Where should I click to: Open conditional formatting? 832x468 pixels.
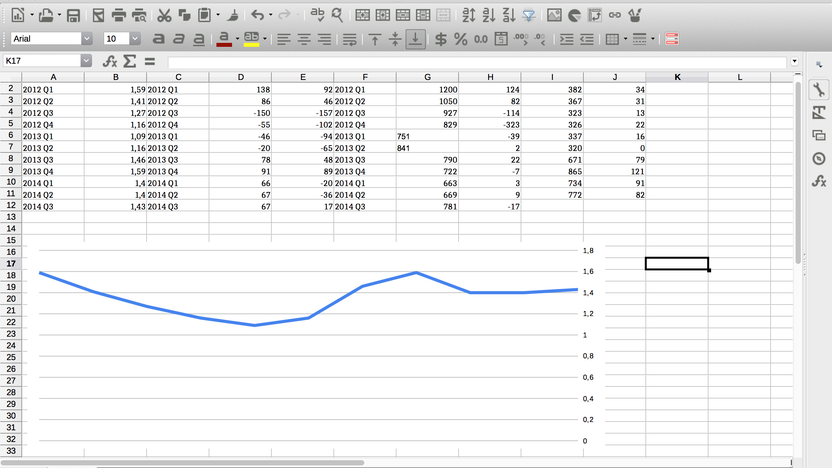click(x=672, y=39)
